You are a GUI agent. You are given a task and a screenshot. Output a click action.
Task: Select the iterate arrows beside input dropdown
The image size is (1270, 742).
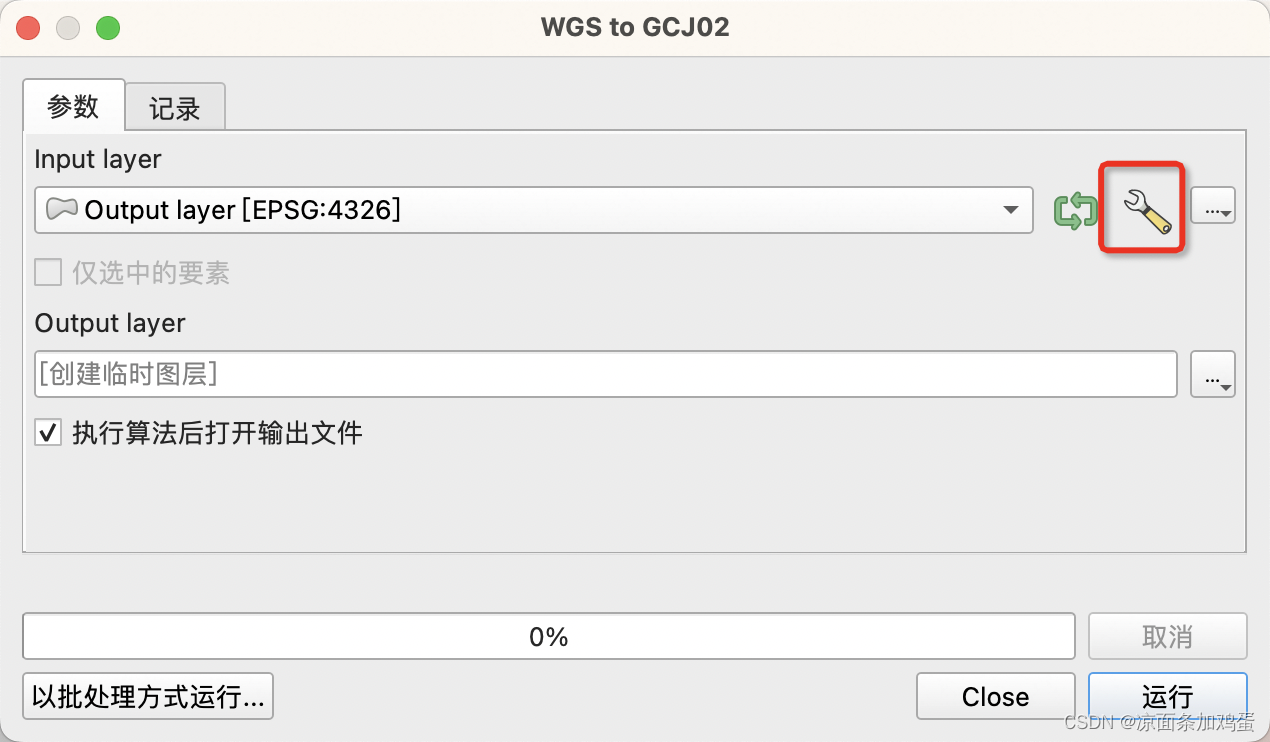(1075, 209)
